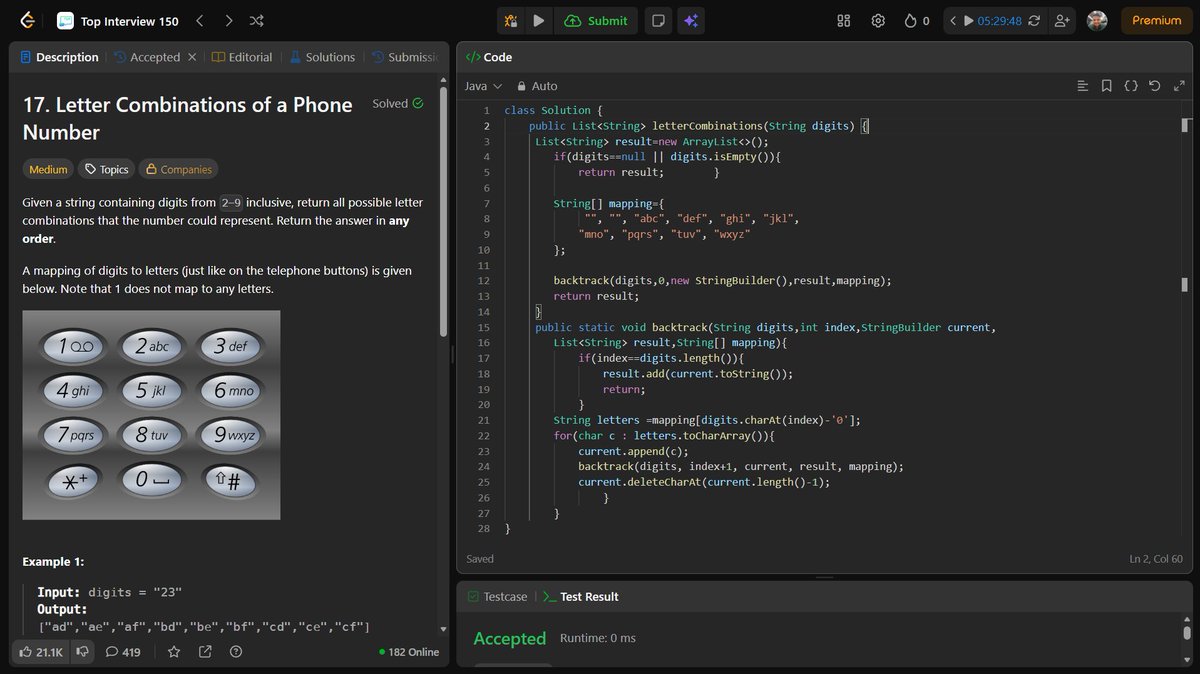Click the invite user icon

[x=1062, y=20]
